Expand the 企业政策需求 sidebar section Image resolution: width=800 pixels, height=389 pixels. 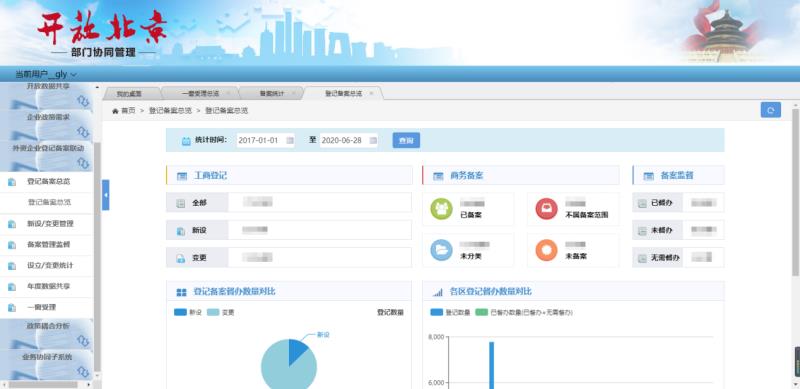point(47,125)
